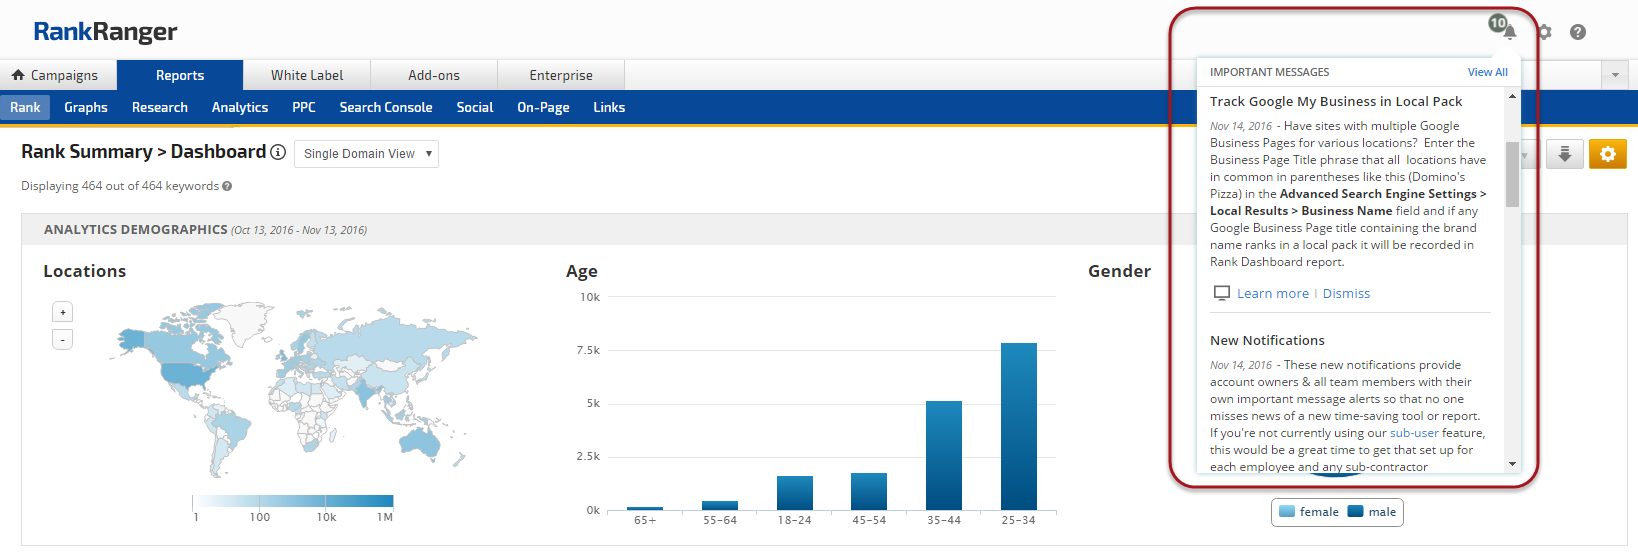1638x556 pixels.
Task: Zoom in on the locations map
Action: (x=62, y=312)
